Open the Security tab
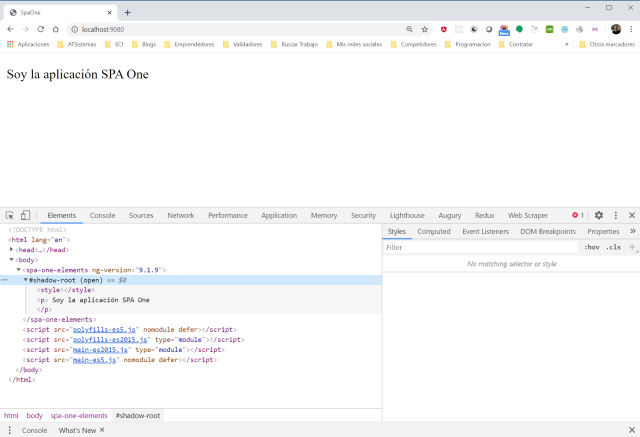 [x=363, y=215]
